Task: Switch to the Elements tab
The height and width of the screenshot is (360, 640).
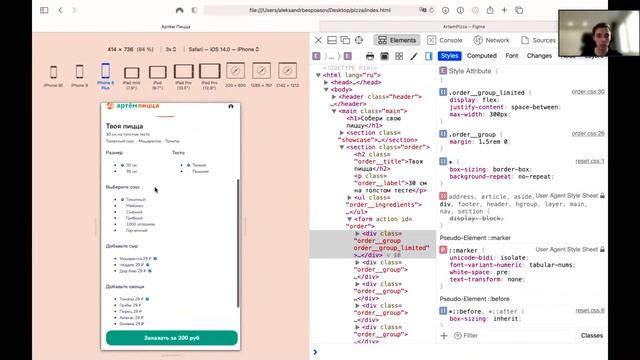Action: 397,40
